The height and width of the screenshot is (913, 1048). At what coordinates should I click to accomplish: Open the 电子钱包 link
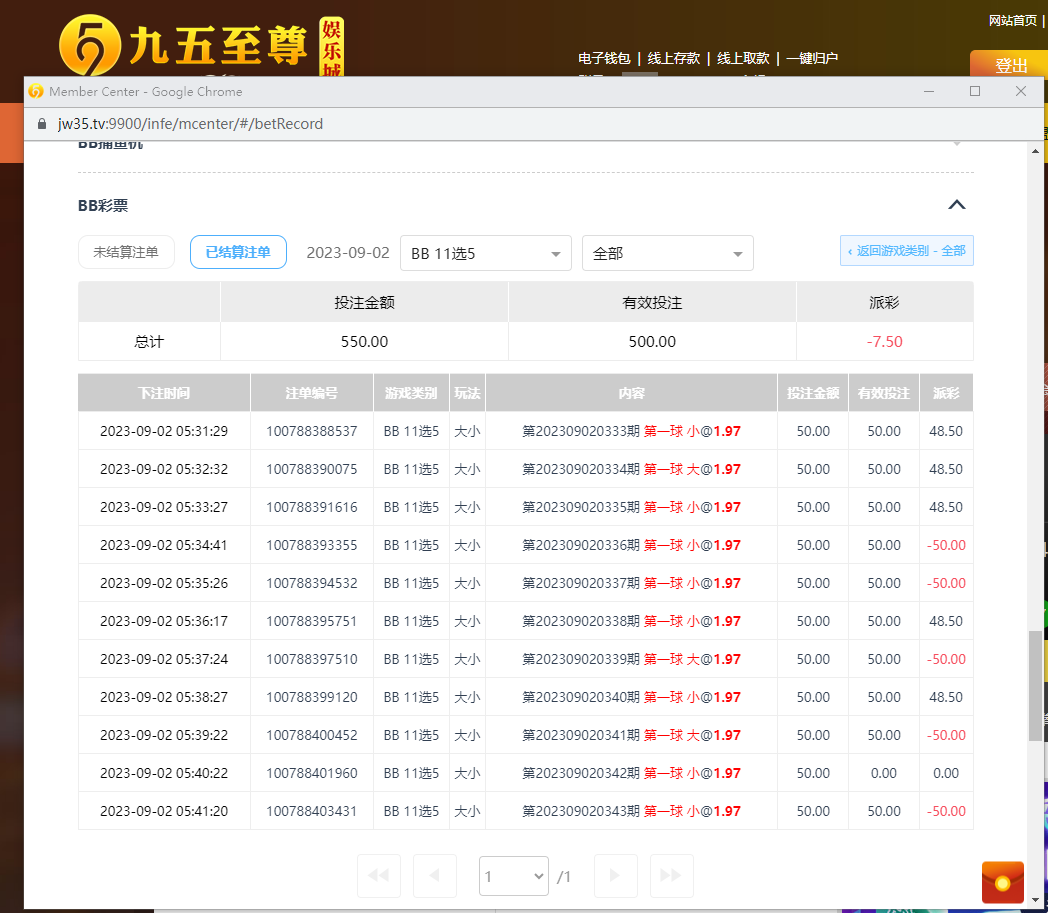604,58
